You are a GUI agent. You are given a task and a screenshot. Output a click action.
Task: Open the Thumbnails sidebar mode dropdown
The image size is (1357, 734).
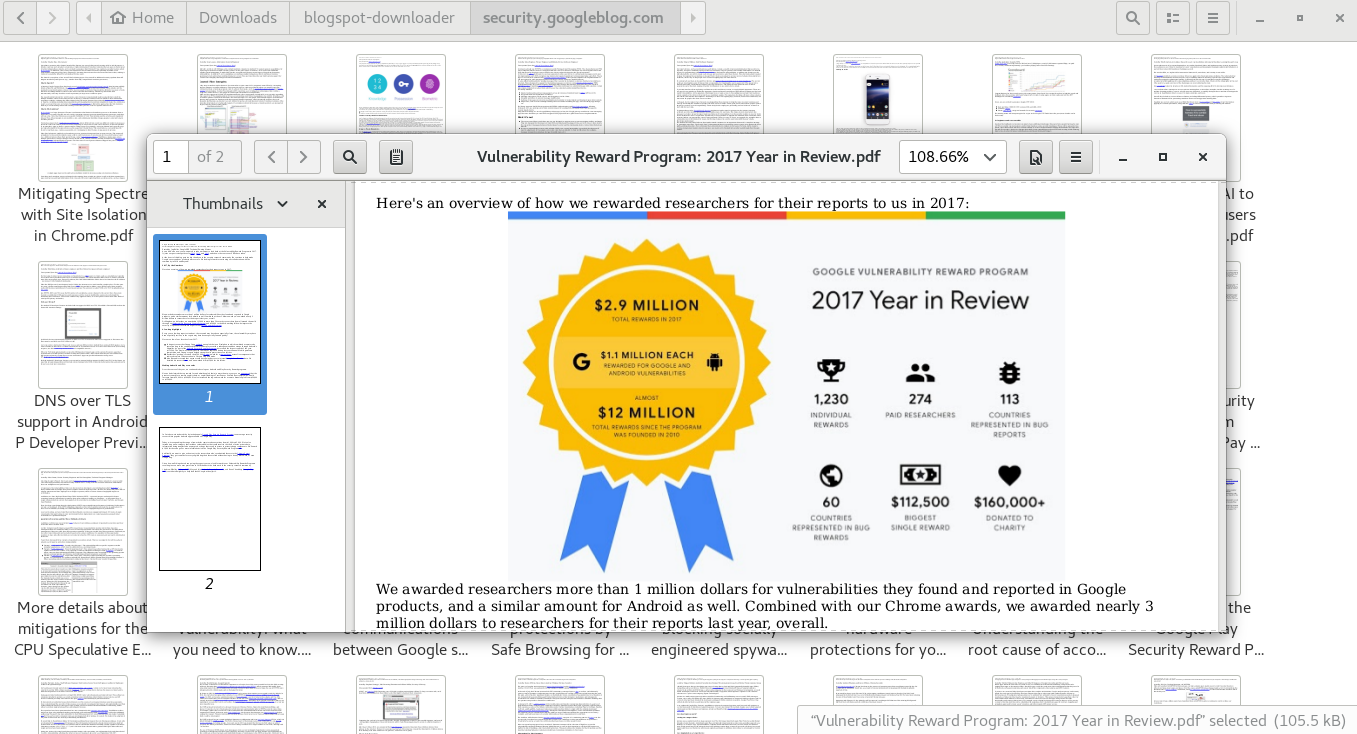click(235, 203)
